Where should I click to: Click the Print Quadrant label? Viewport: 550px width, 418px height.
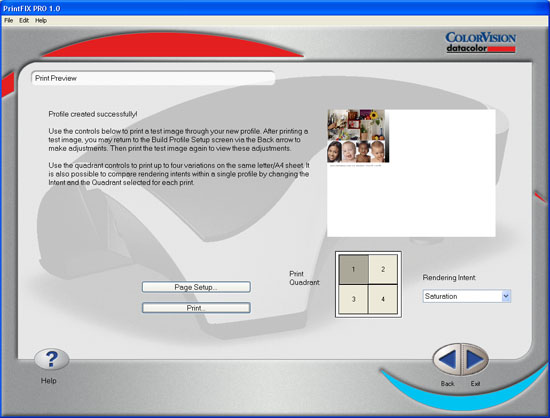[x=304, y=278]
